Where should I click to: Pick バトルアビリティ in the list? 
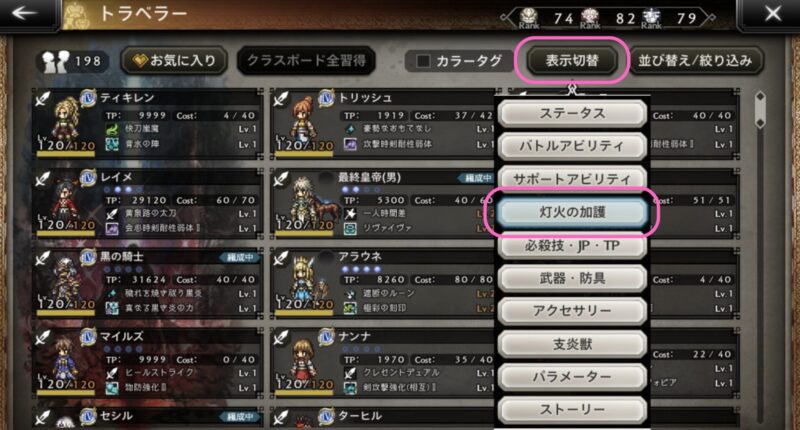[572, 146]
